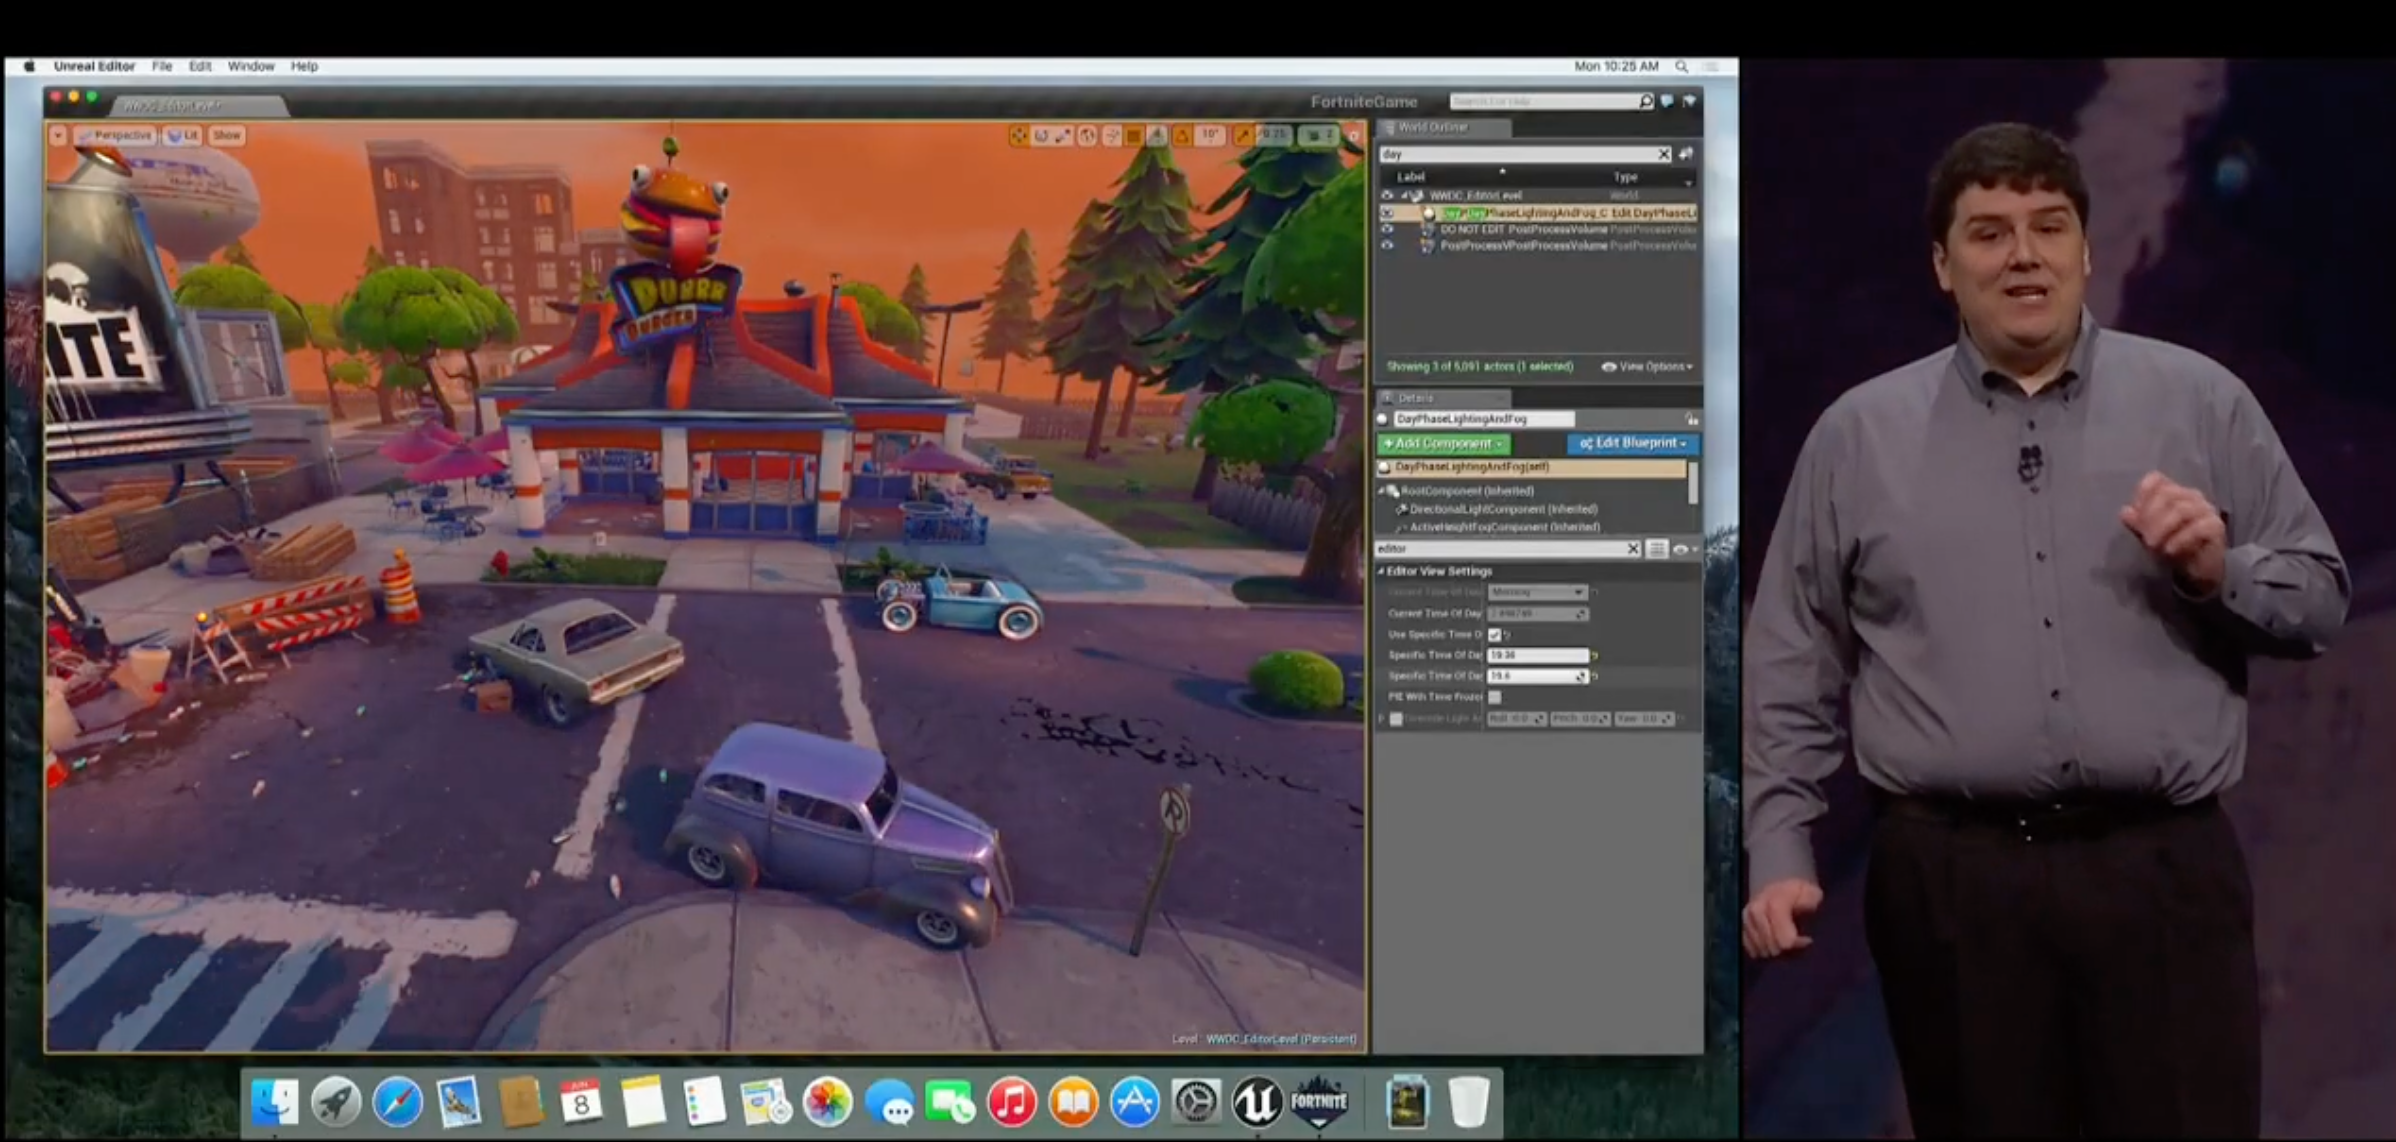2396x1142 pixels.
Task: Toggle world/local coordinate system globe icon
Action: [1087, 135]
